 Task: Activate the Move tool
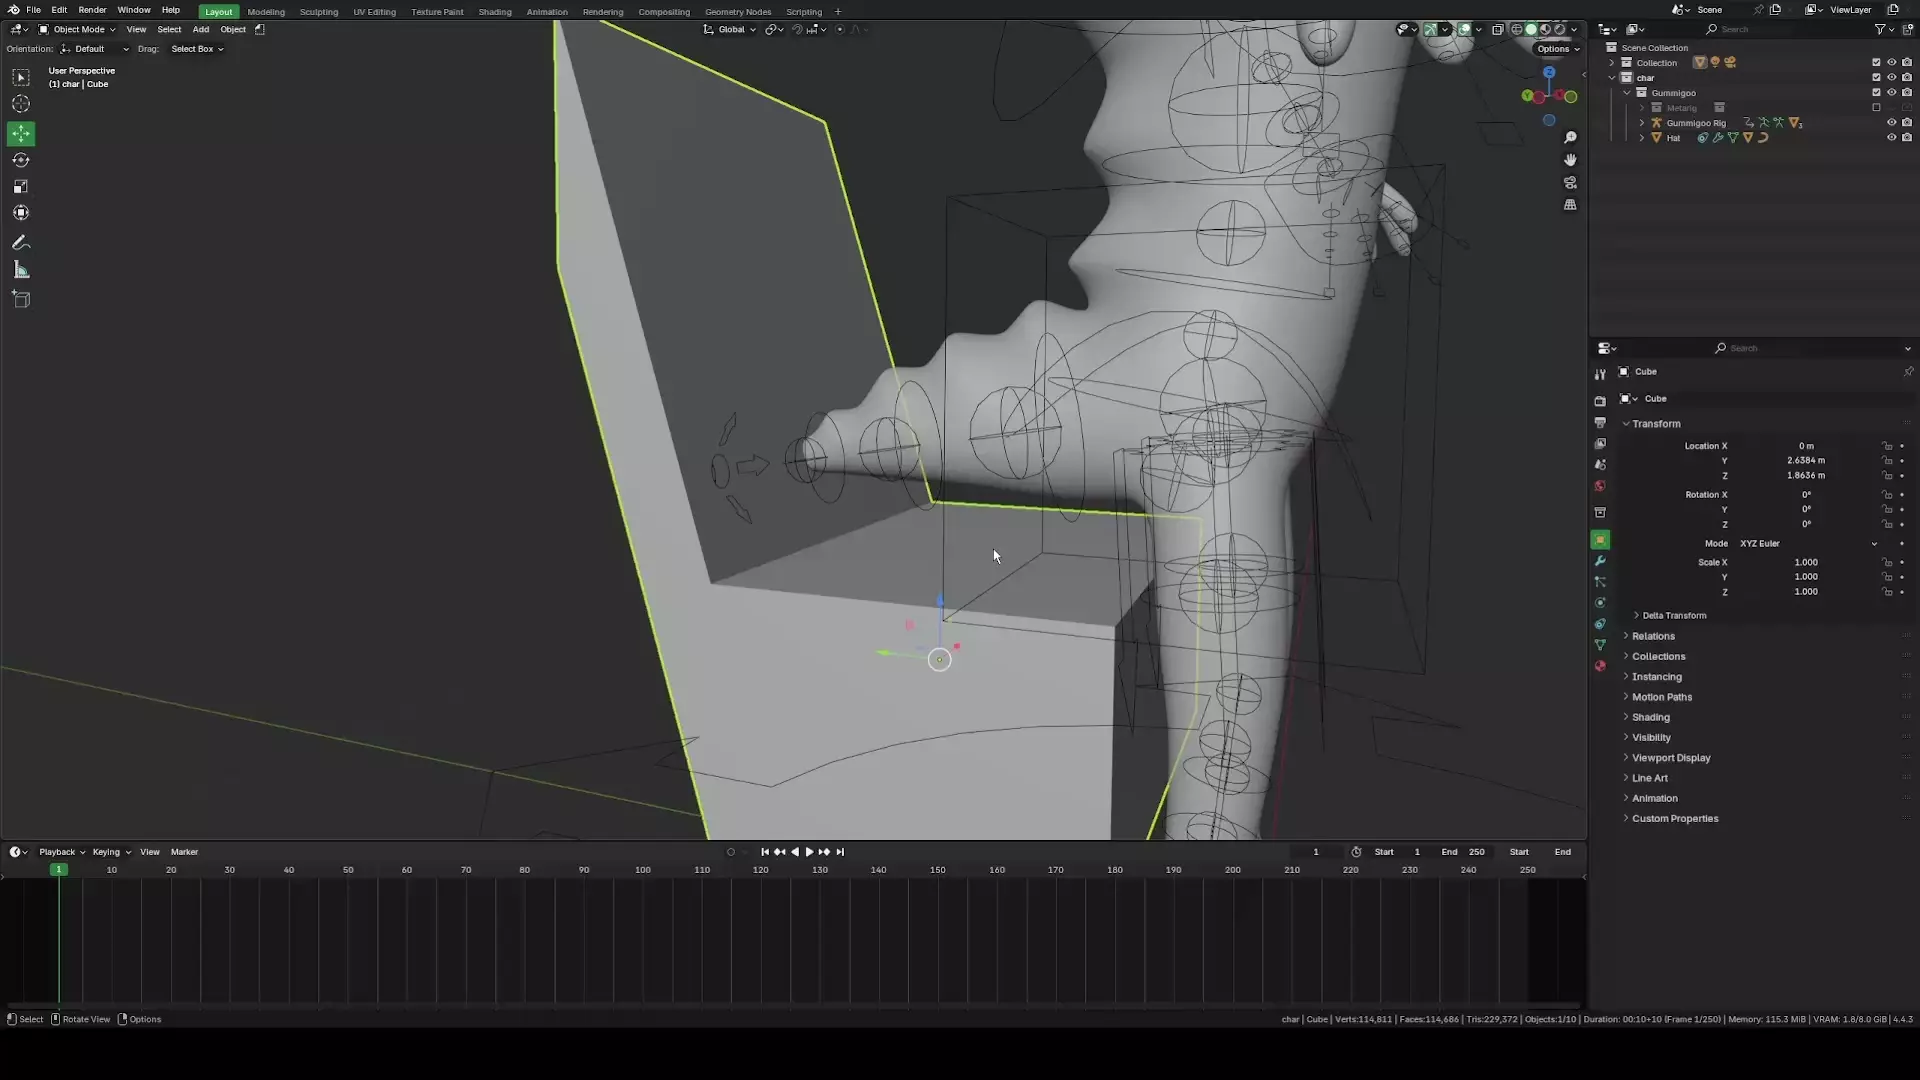[x=21, y=134]
